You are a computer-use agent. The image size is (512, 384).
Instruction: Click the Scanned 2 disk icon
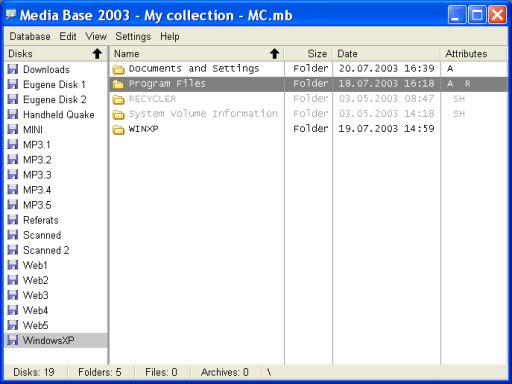pyautogui.click(x=13, y=250)
